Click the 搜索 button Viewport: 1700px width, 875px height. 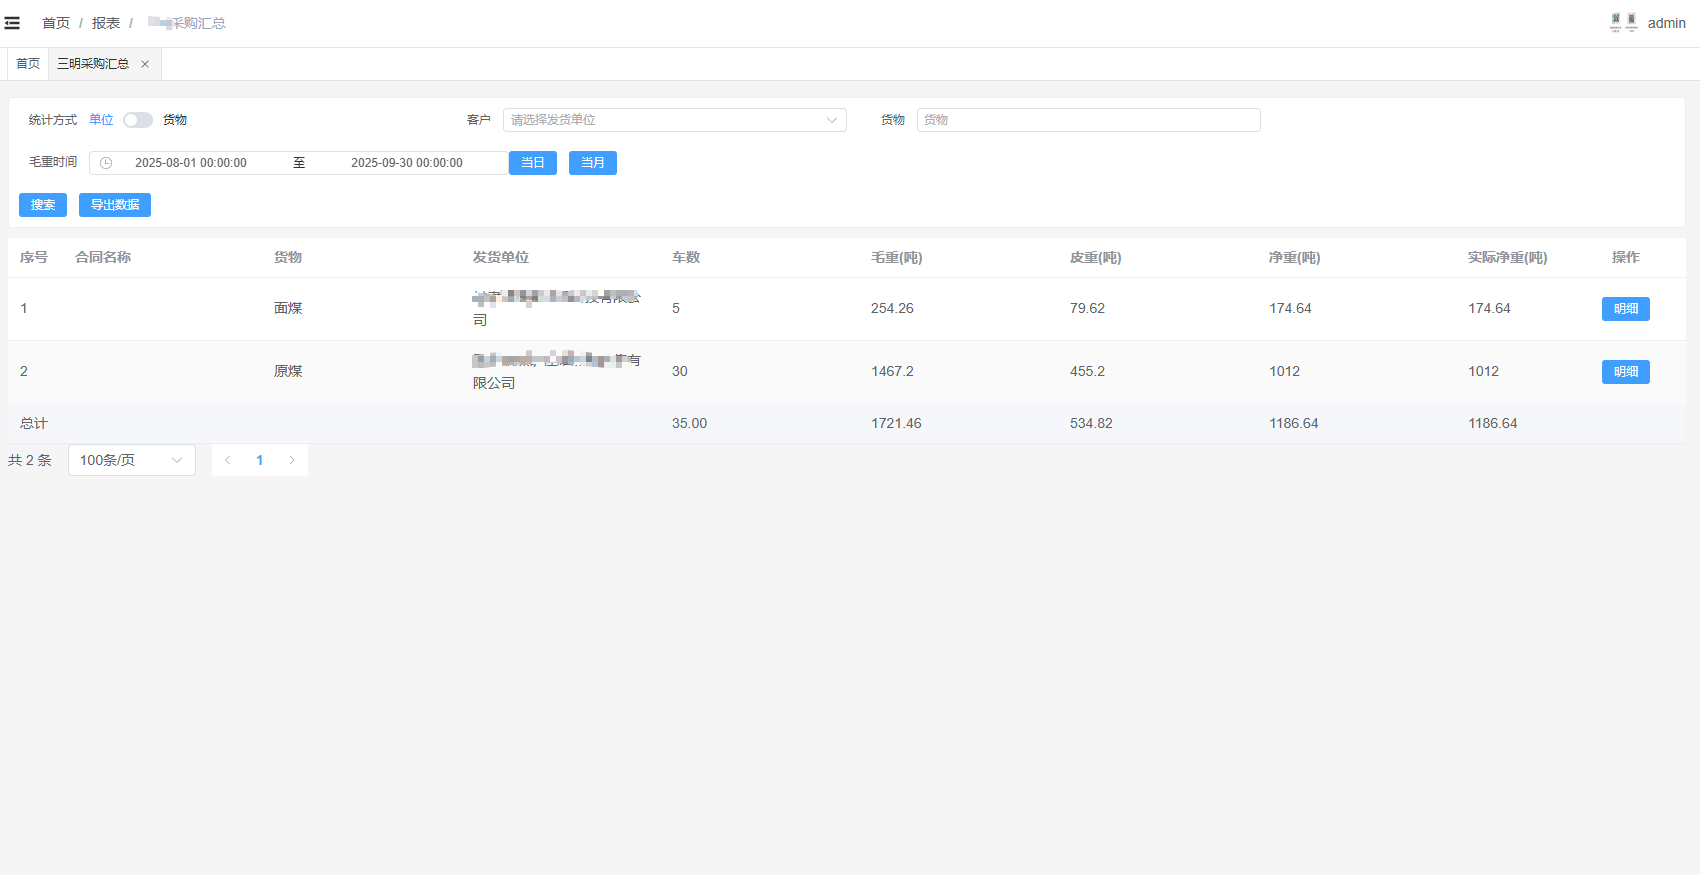(43, 205)
